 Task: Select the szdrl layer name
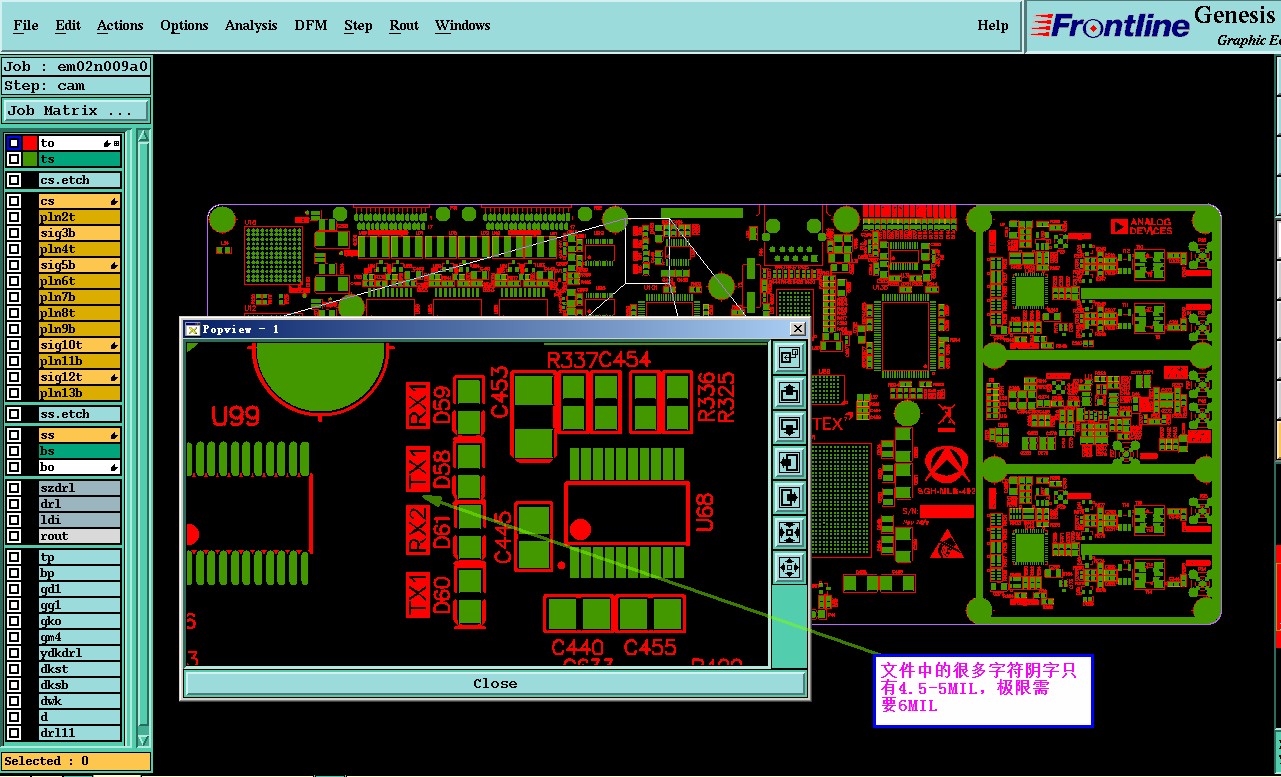coord(80,488)
